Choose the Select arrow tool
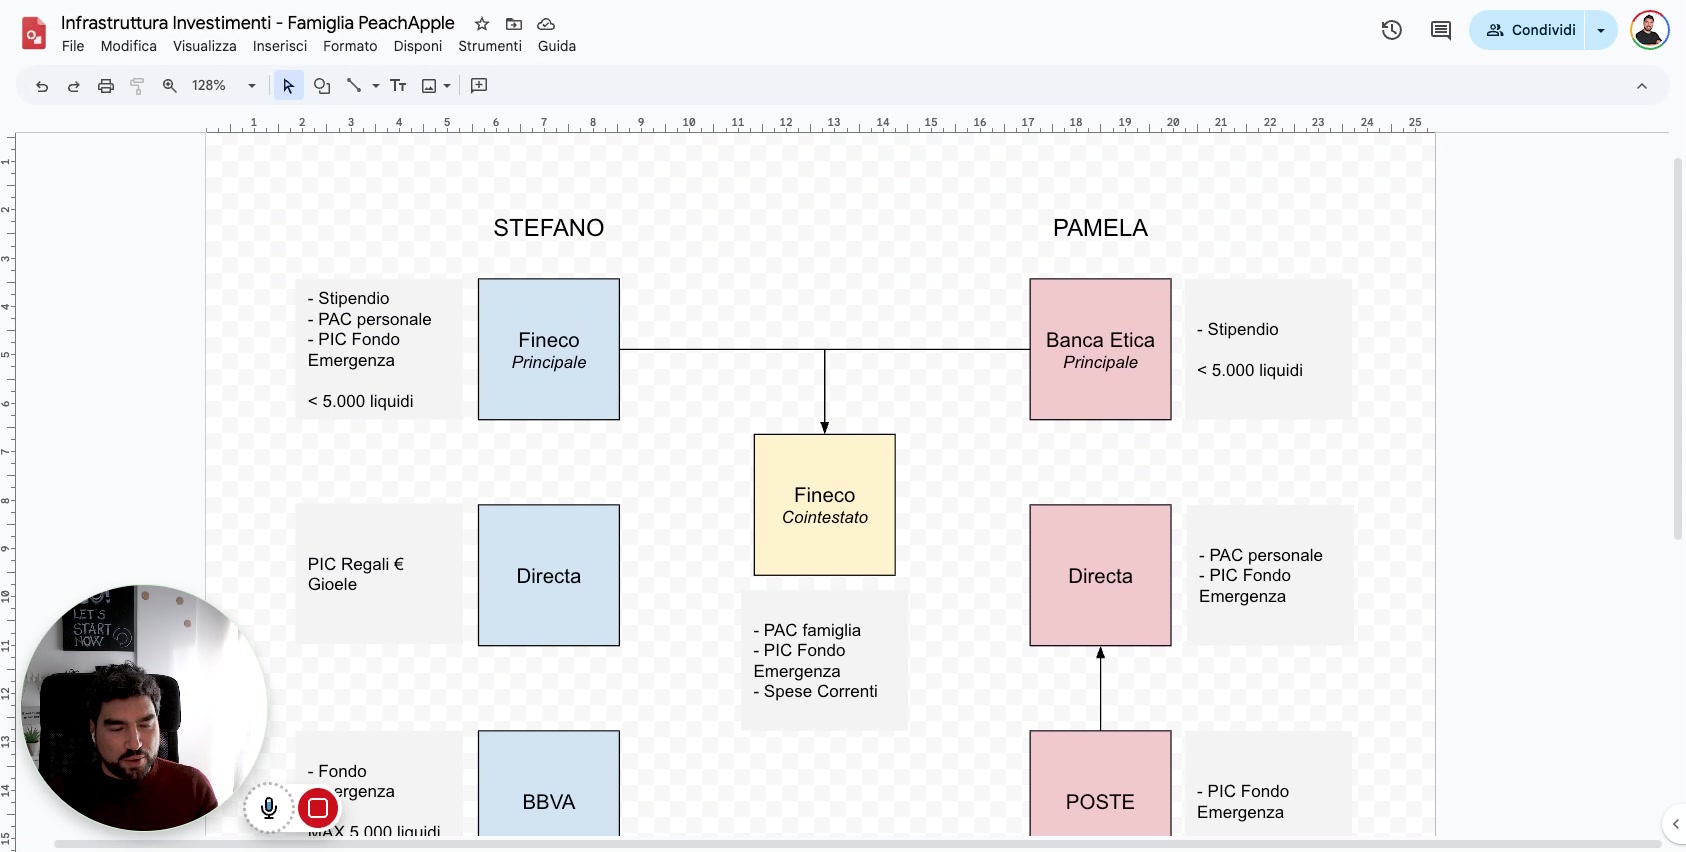Image resolution: width=1686 pixels, height=852 pixels. pyautogui.click(x=288, y=86)
